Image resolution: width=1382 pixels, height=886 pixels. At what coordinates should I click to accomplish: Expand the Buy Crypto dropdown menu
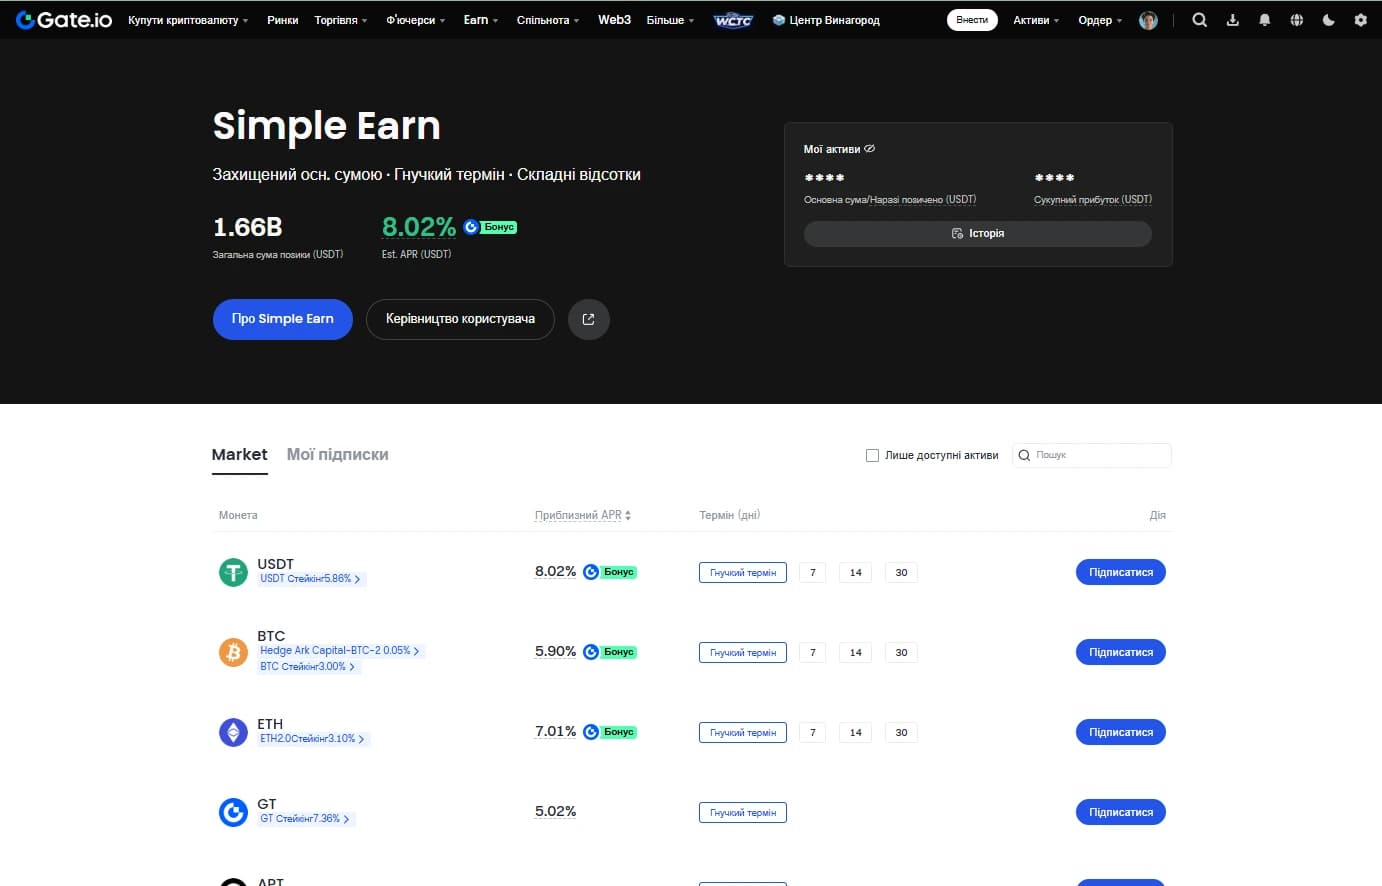click(x=188, y=20)
